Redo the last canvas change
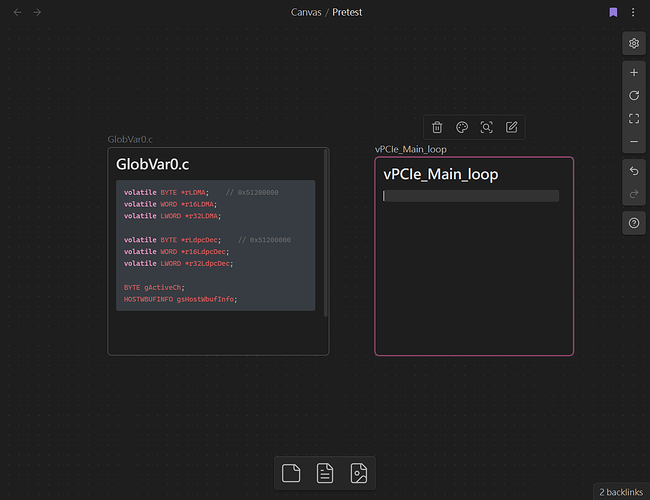Image resolution: width=650 pixels, height=500 pixels. coord(634,194)
